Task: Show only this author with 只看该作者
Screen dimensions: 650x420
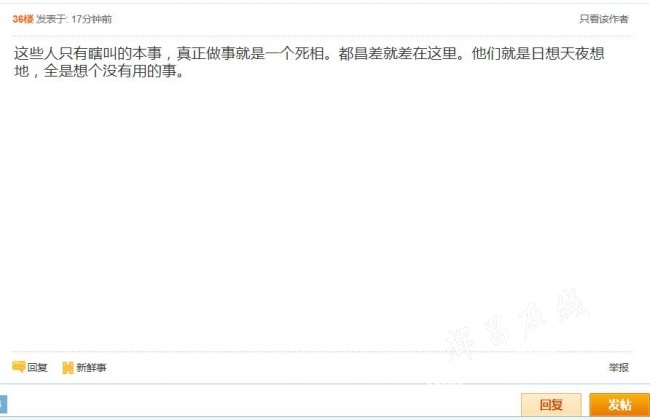Action: [604, 19]
